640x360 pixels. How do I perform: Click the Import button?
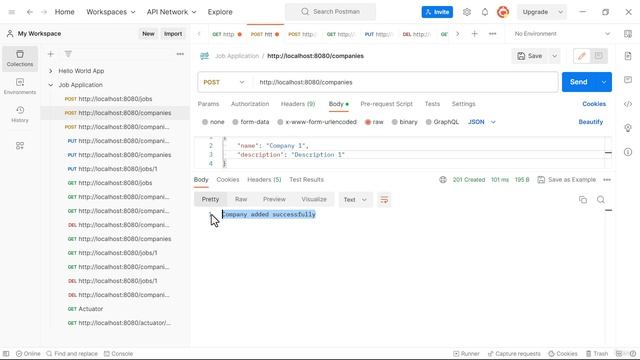[x=173, y=34]
